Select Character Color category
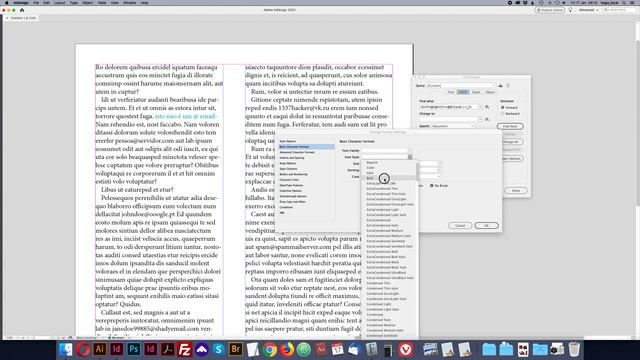The height and width of the screenshot is (360, 640). pyautogui.click(x=289, y=180)
